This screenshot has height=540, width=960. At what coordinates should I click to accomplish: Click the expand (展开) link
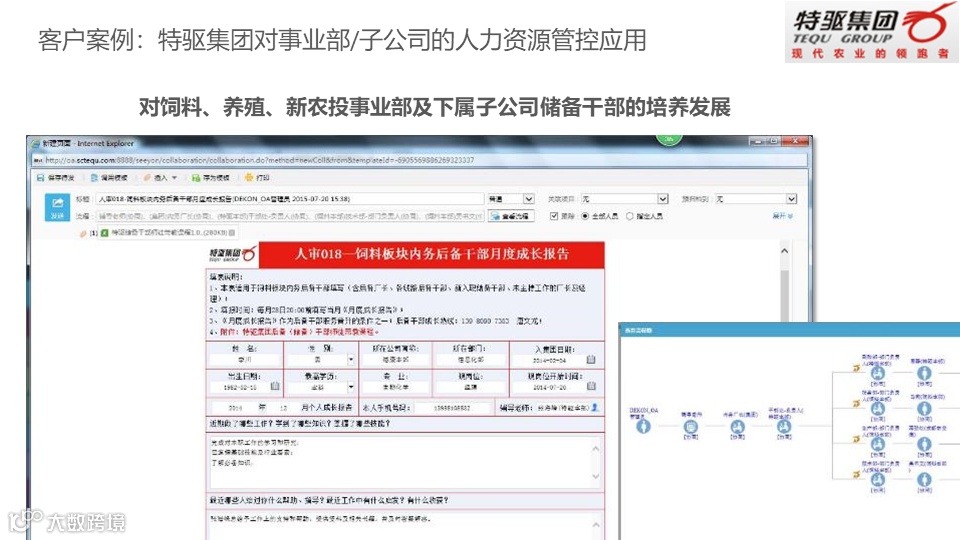coord(782,216)
